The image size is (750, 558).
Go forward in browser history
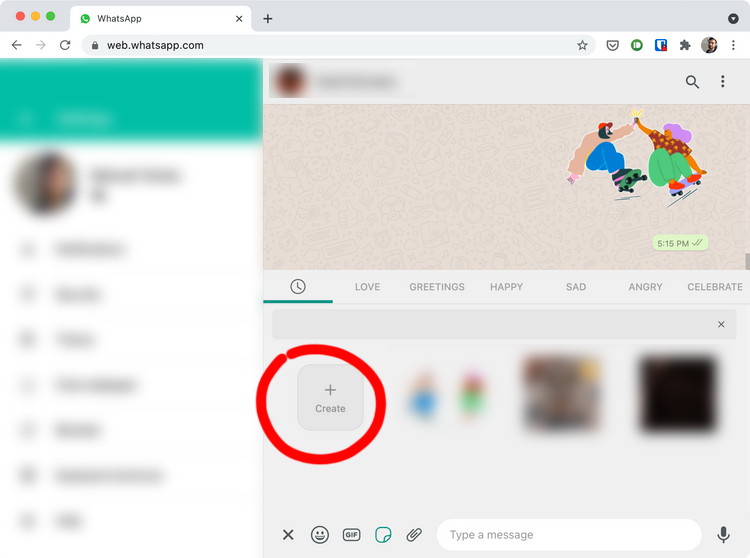[x=41, y=45]
